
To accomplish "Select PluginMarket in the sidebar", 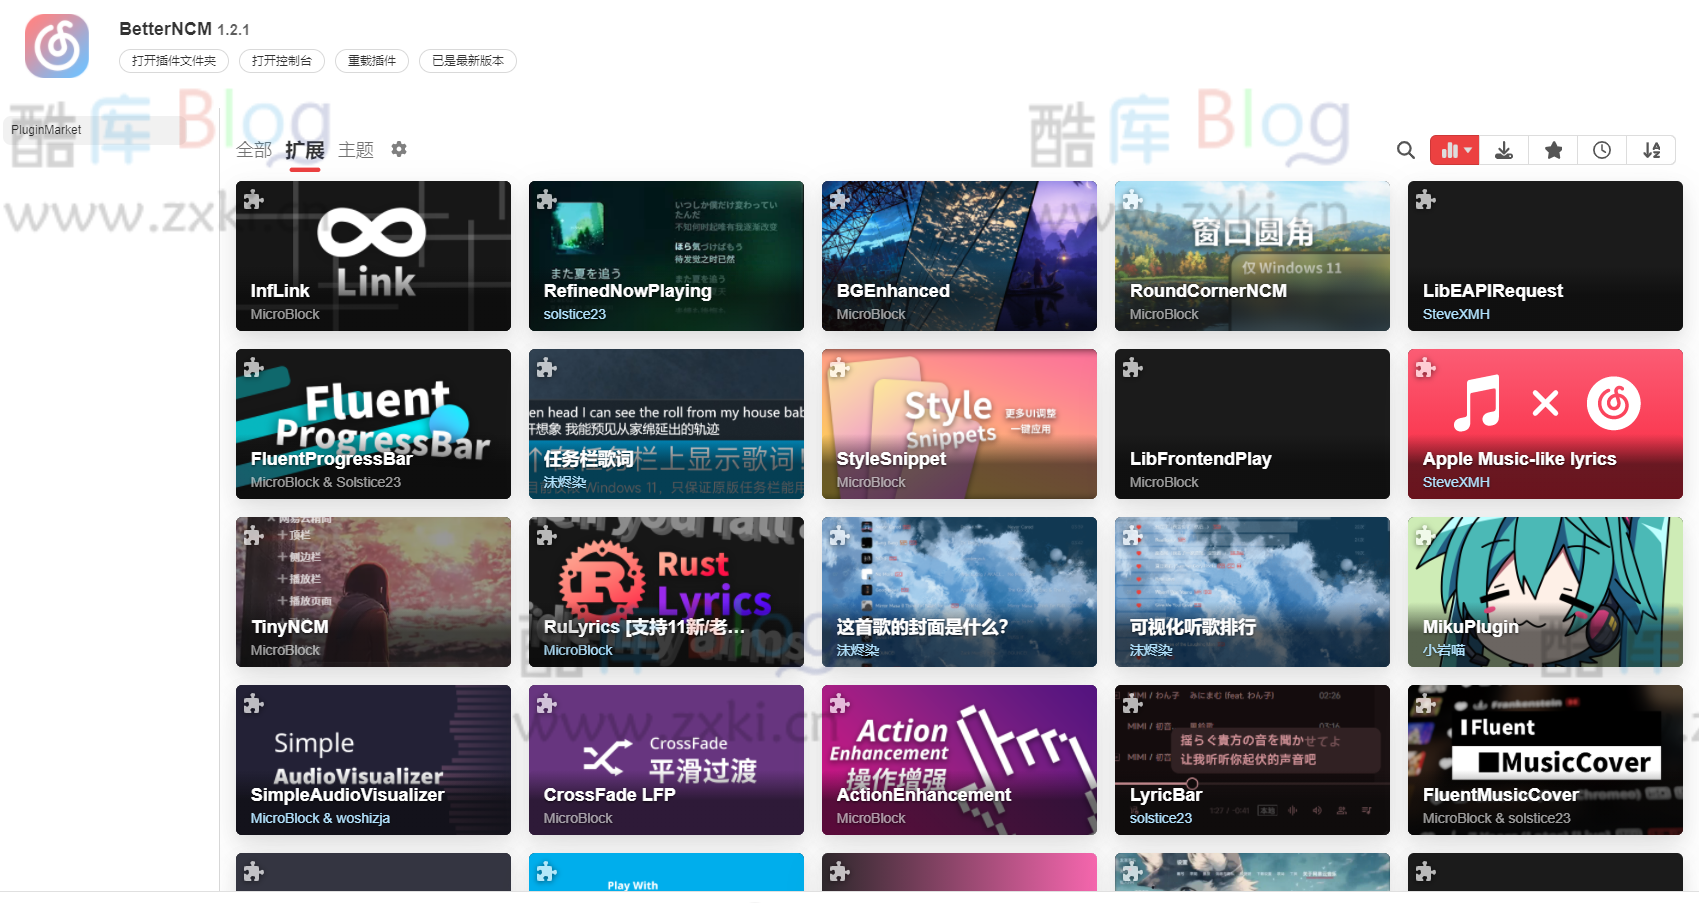I will pyautogui.click(x=46, y=130).
